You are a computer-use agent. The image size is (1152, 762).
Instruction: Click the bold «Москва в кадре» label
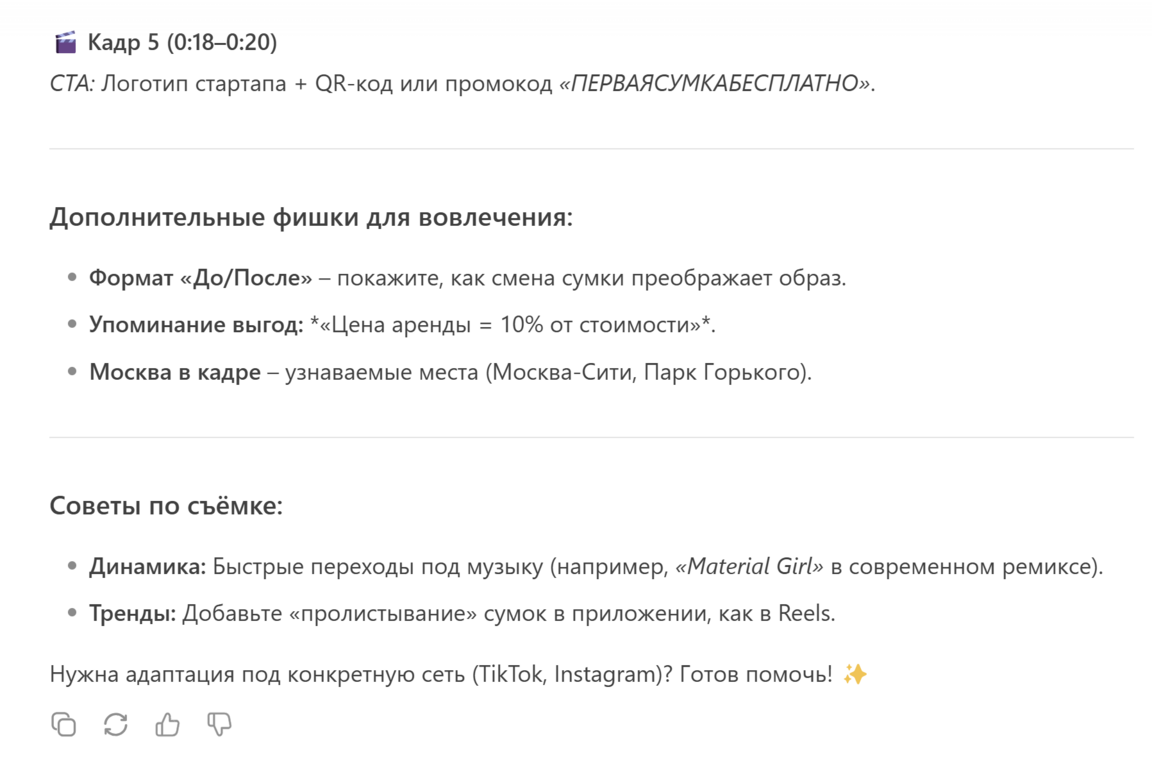click(x=175, y=373)
